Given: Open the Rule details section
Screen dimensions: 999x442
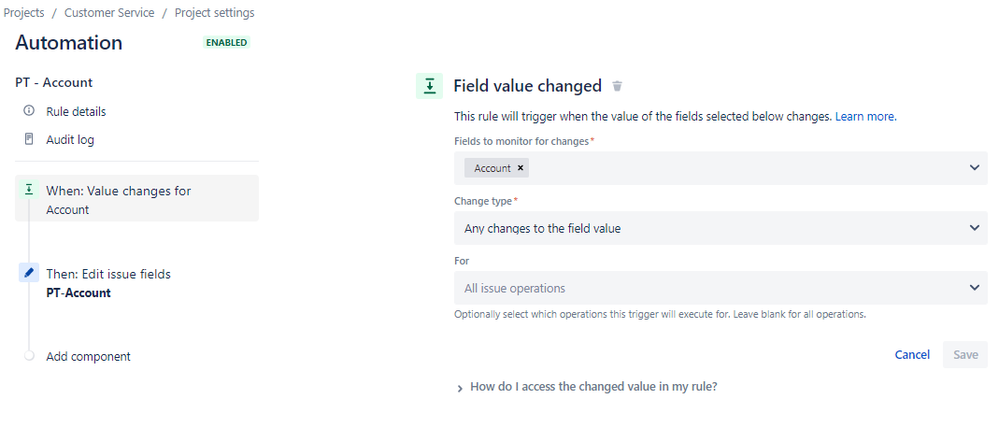Looking at the screenshot, I should [x=76, y=111].
